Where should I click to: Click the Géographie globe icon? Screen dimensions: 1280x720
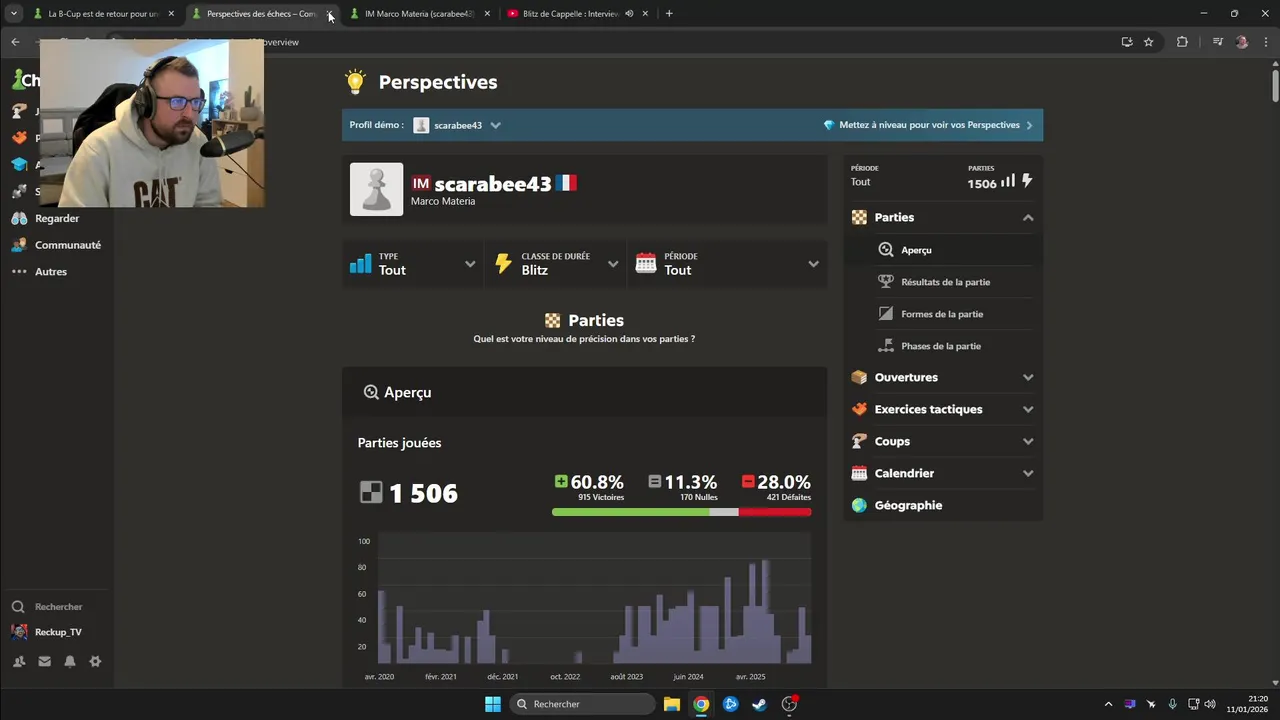tap(859, 505)
